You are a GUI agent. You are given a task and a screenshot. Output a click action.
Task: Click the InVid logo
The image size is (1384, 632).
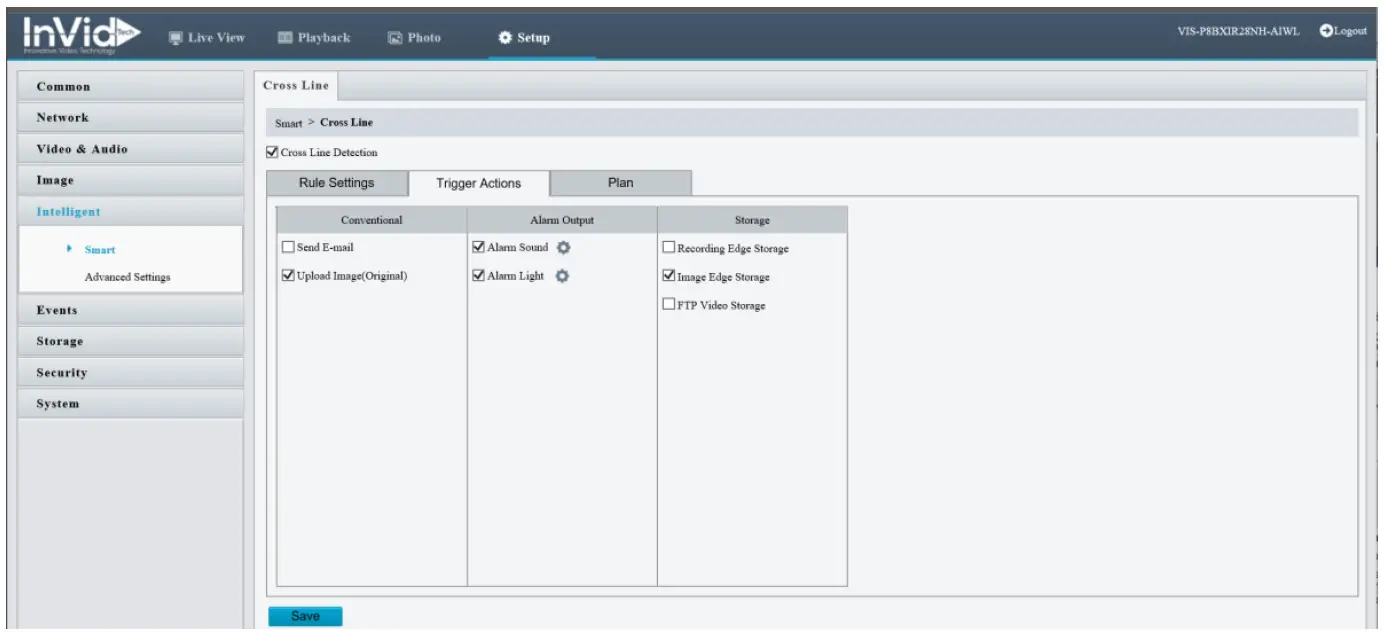[x=81, y=36]
